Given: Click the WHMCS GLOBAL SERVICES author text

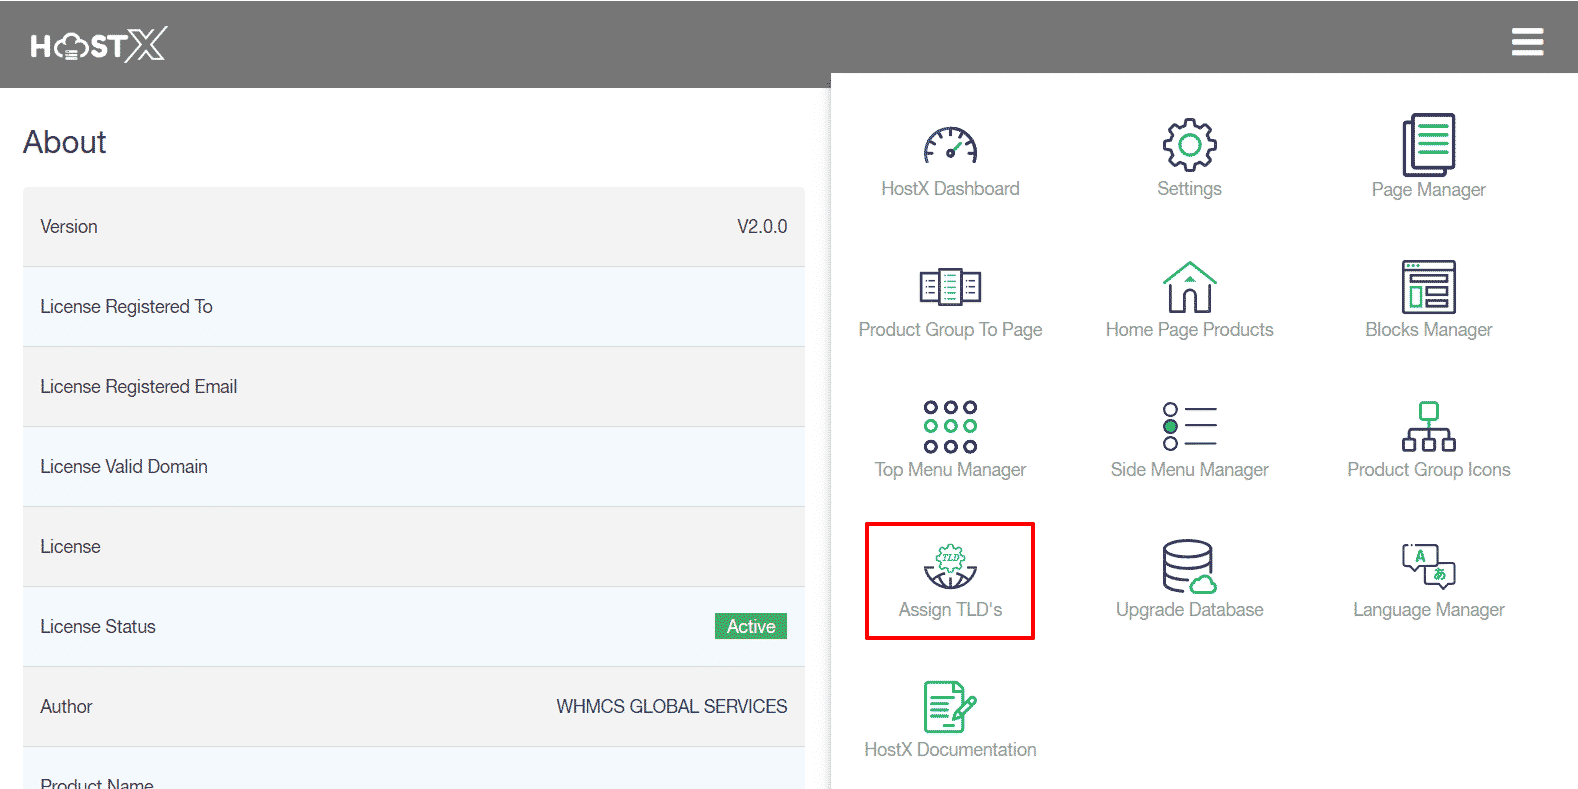Looking at the screenshot, I should [x=671, y=707].
